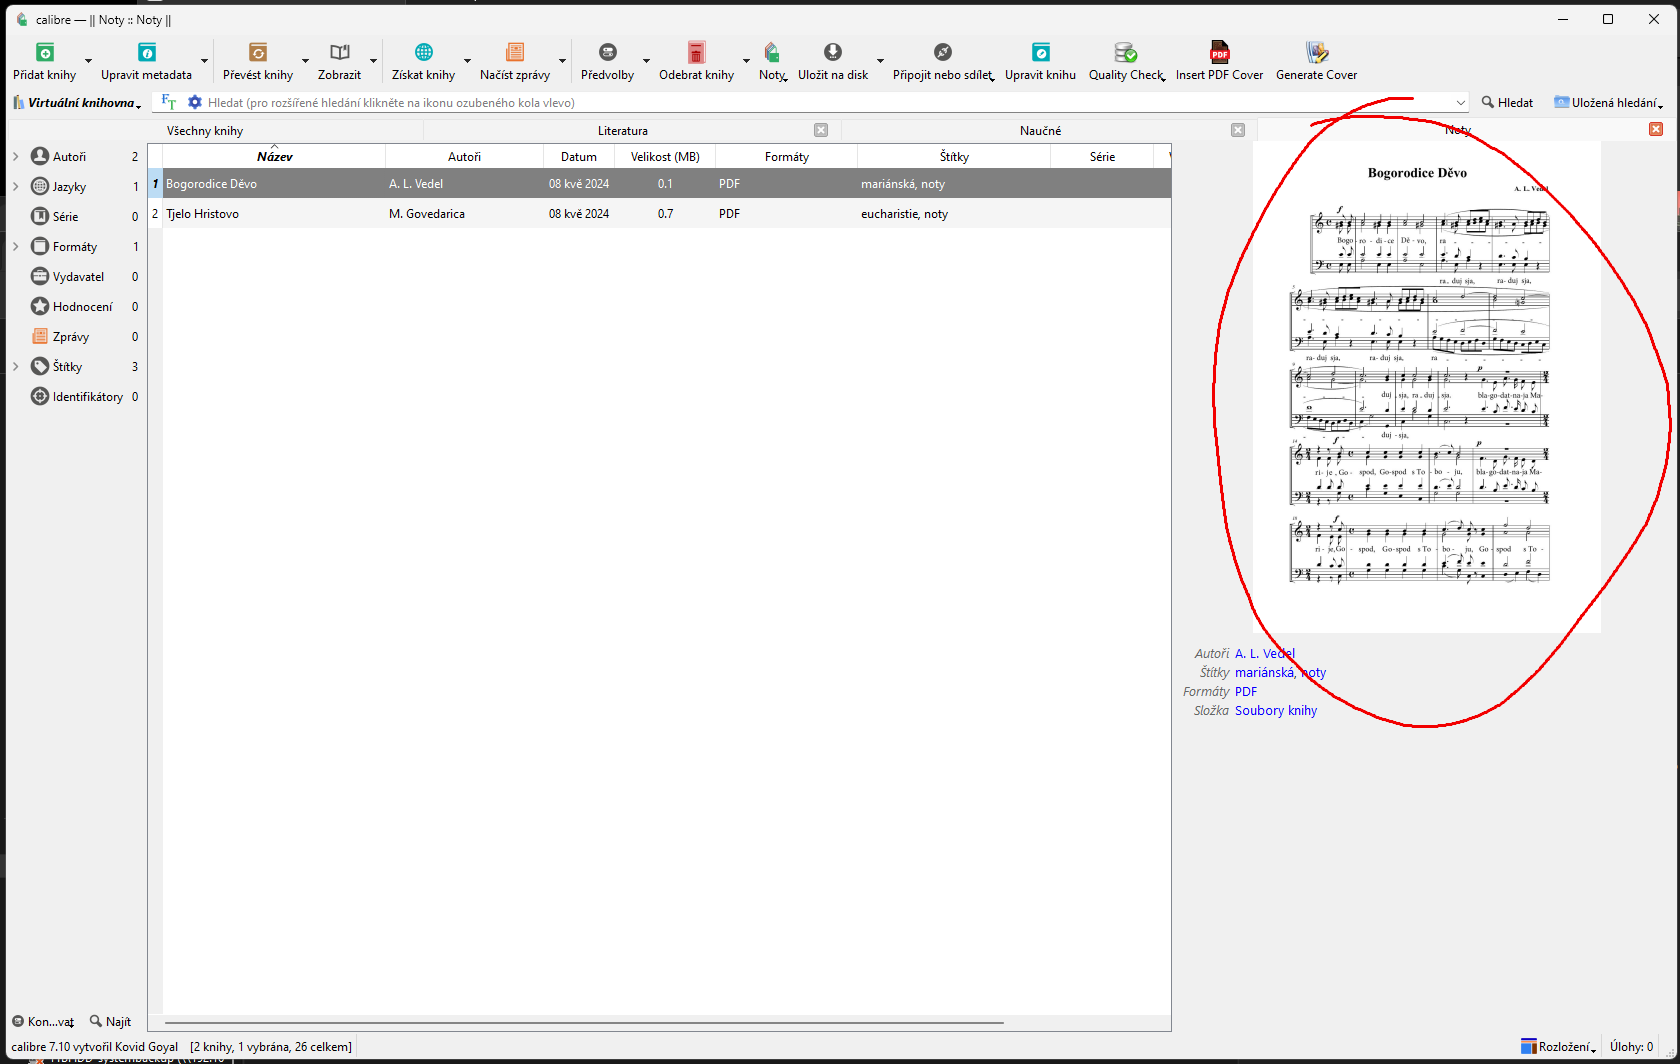Click the Noty library icon in toolbar
Viewport: 1680px width, 1064px height.
(772, 52)
